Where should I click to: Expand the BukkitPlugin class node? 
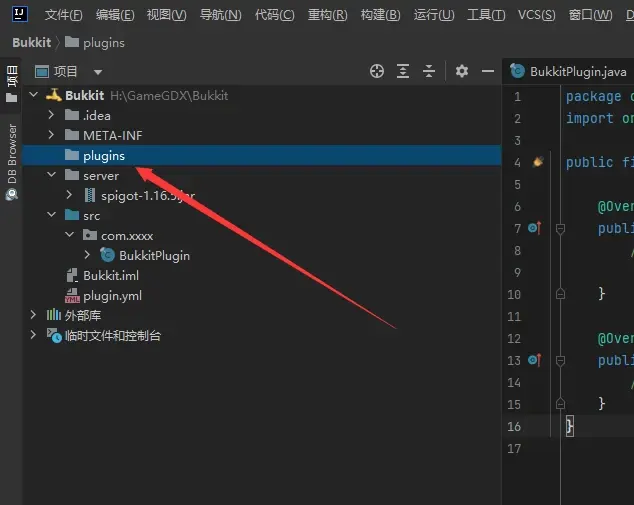87,255
